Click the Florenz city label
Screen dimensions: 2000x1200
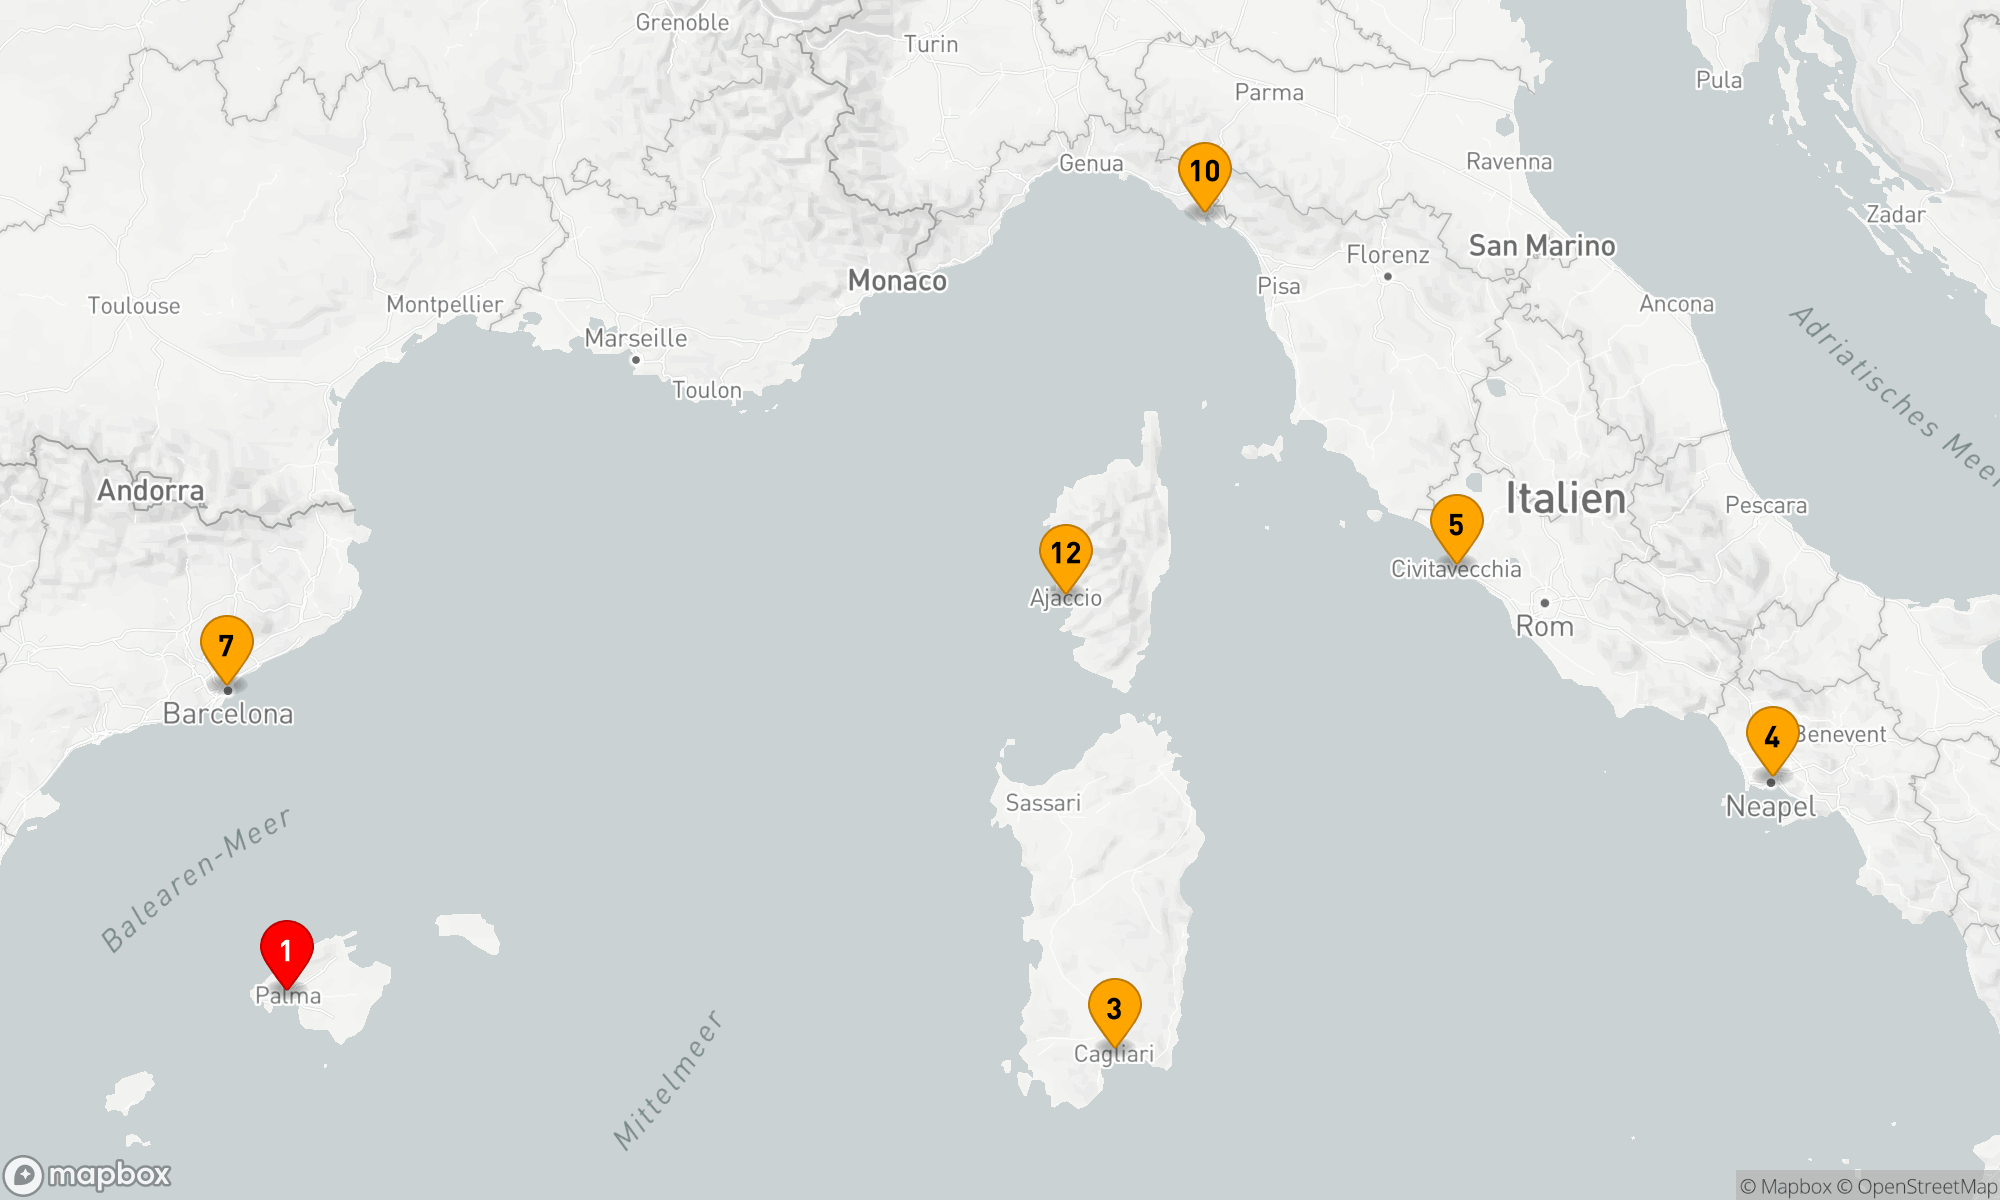tap(1387, 255)
